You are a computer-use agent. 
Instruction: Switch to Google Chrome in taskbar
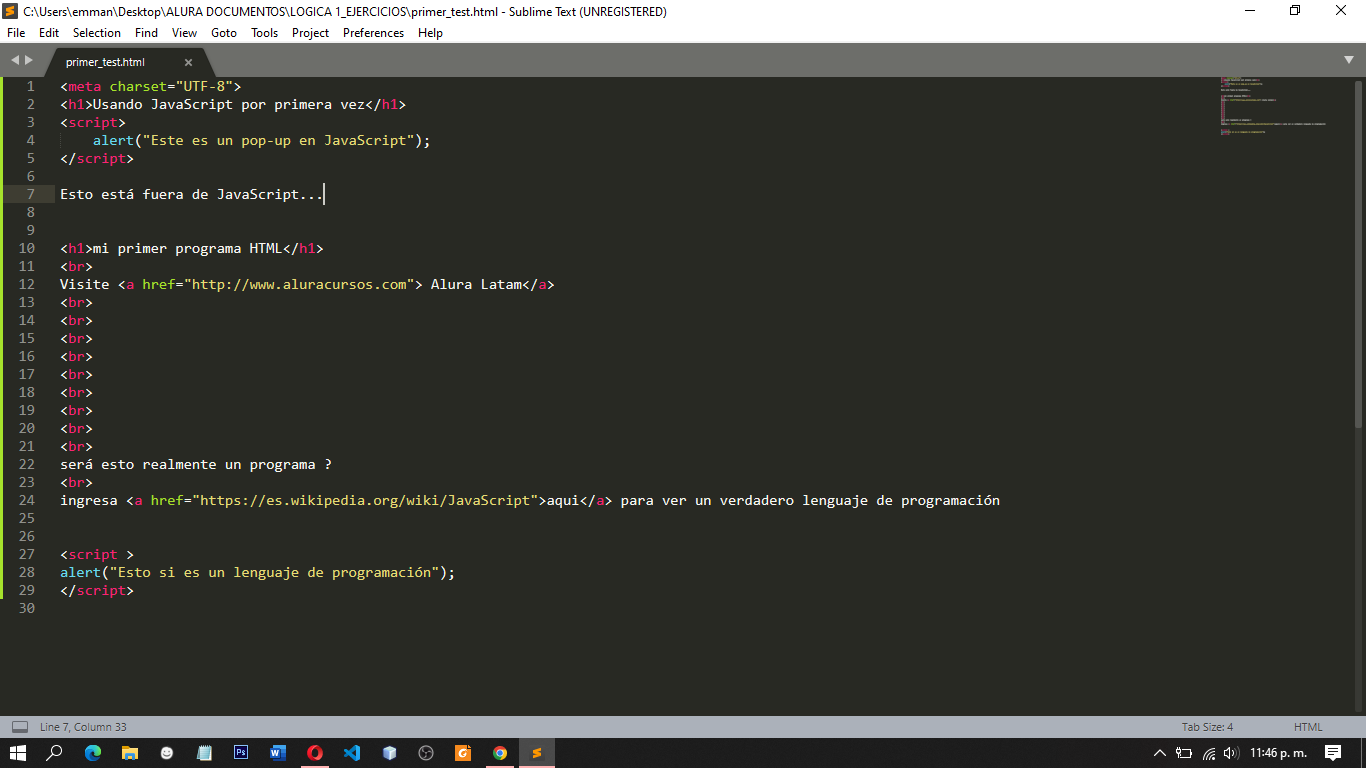tap(500, 753)
